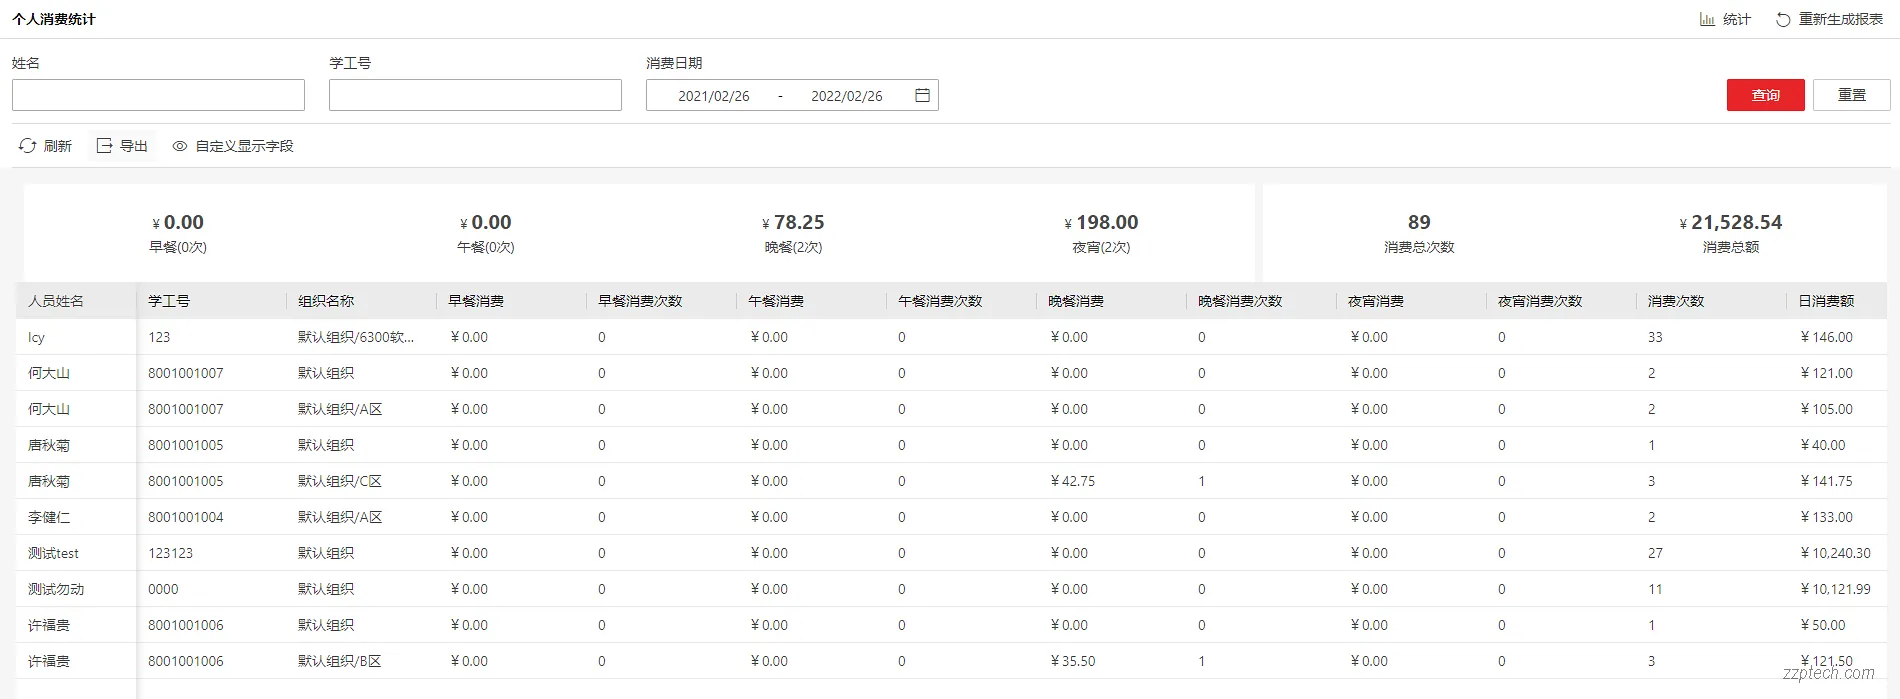The width and height of the screenshot is (1900, 699).
Task: Click the export (导出) icon
Action: (104, 146)
